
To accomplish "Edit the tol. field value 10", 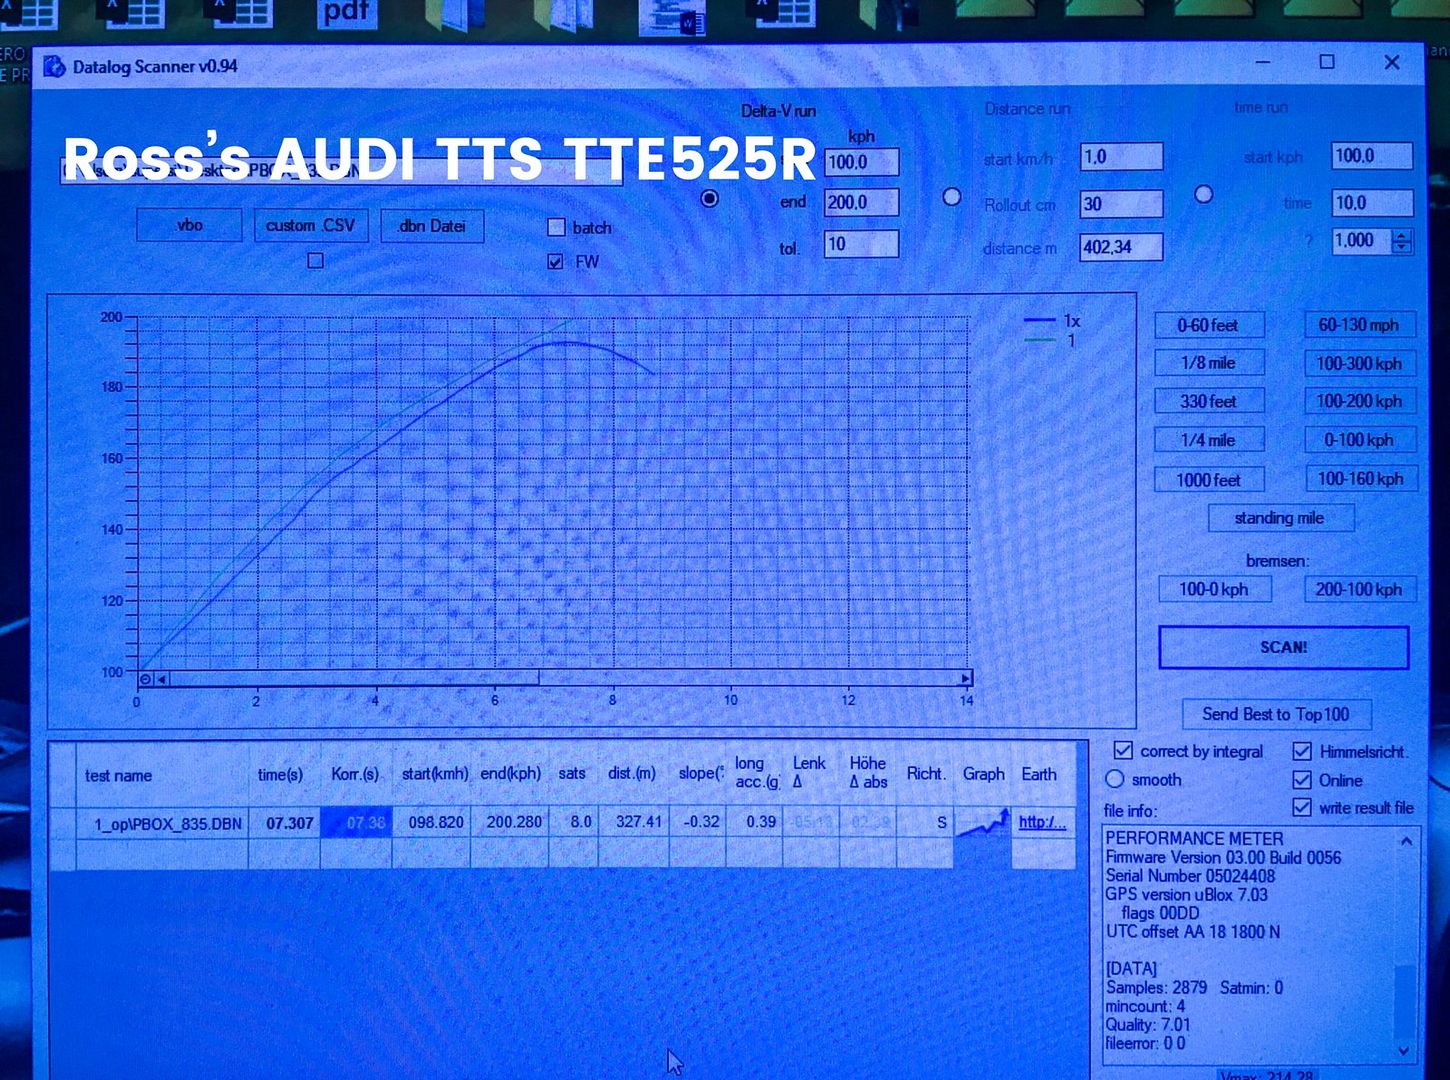I will [x=861, y=243].
